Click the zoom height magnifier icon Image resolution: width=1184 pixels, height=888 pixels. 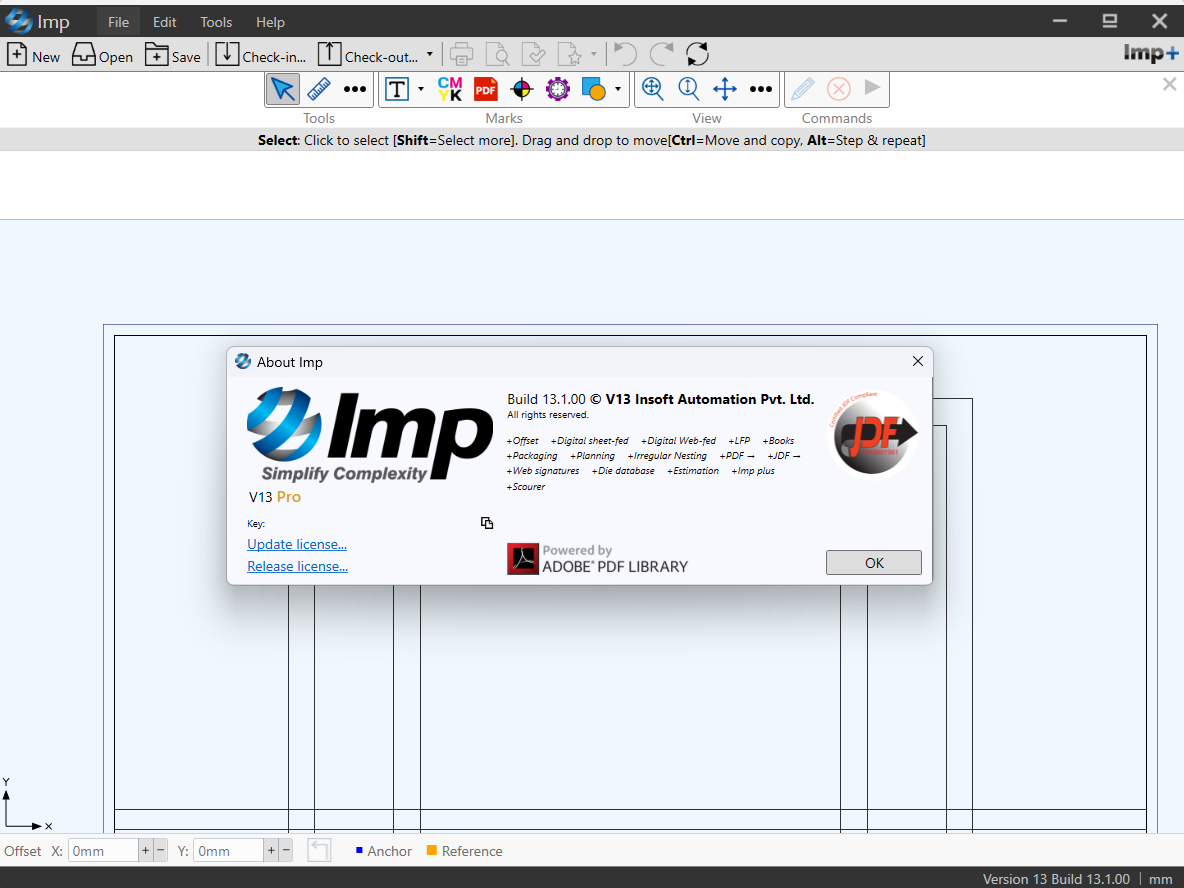[689, 89]
